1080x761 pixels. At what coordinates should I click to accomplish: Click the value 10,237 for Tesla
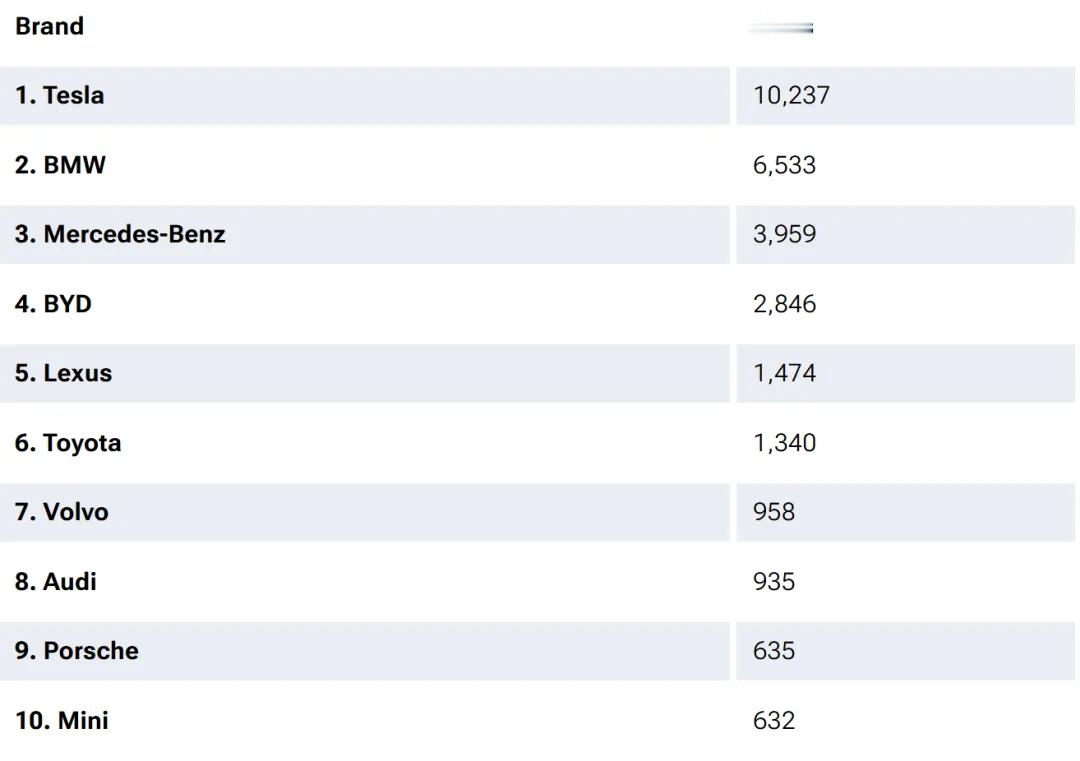(x=791, y=95)
